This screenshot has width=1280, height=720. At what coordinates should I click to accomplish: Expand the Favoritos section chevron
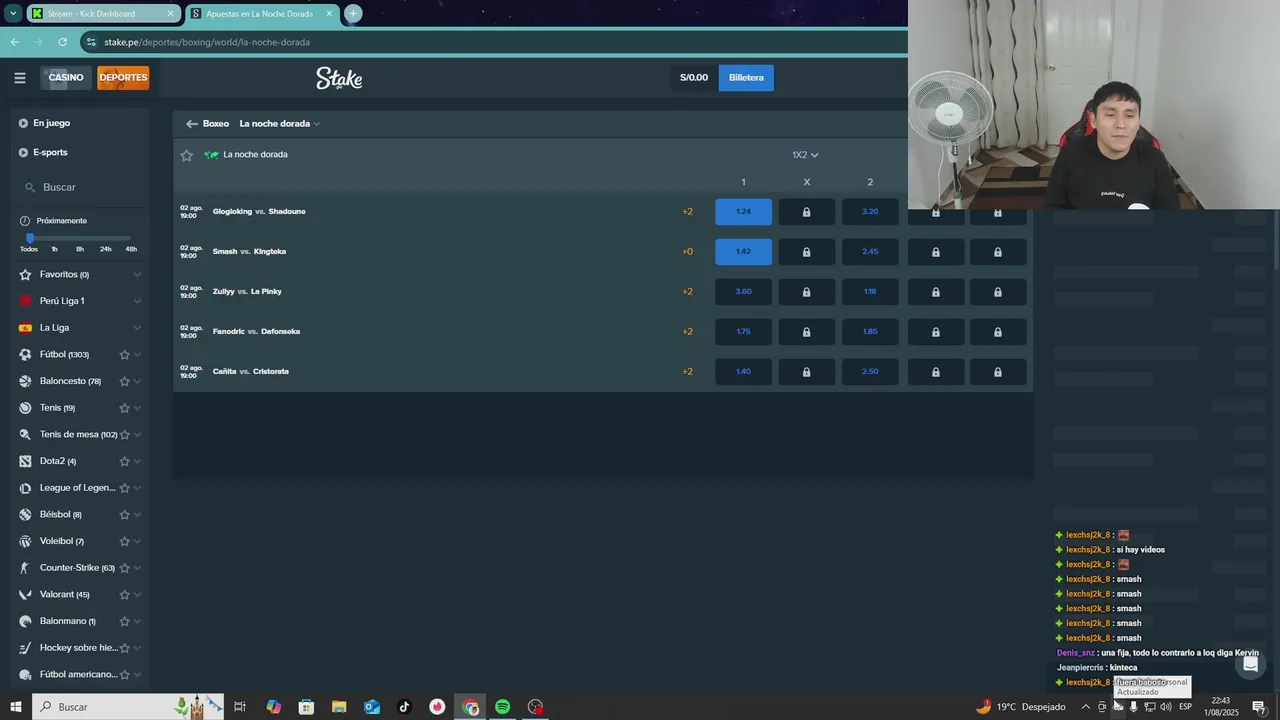point(137,275)
